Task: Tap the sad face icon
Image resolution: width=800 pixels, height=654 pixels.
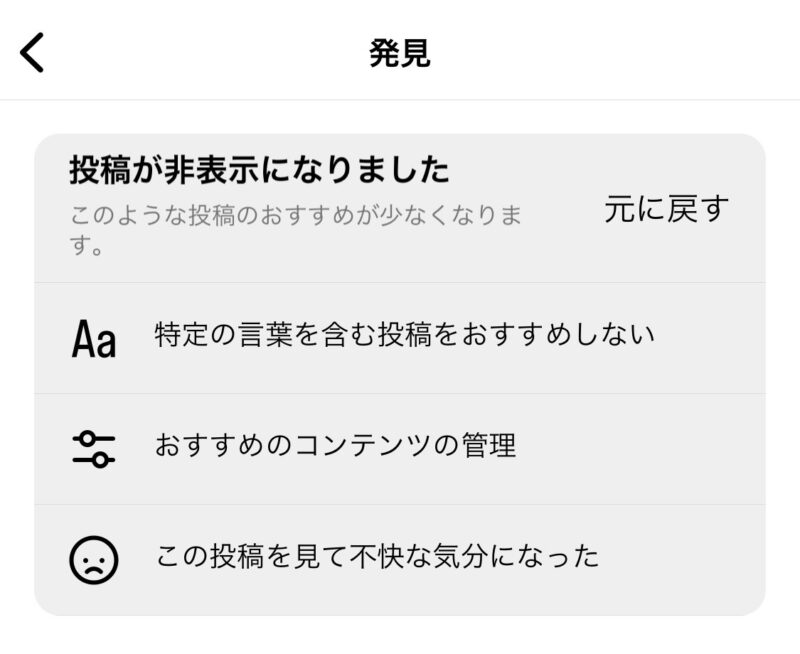Action: pyautogui.click(x=94, y=560)
